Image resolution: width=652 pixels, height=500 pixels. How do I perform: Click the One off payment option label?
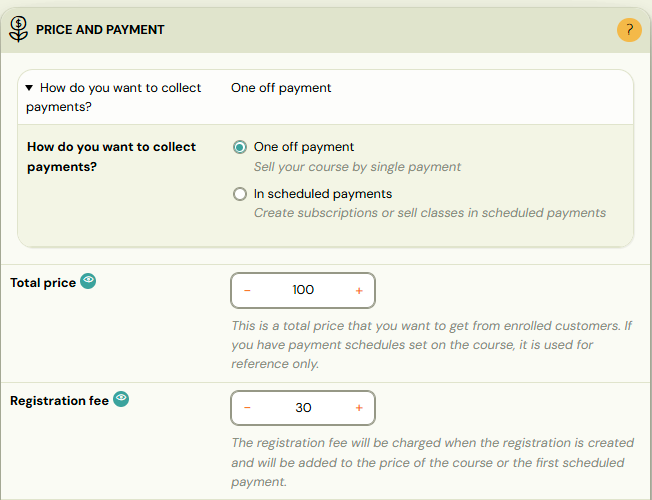304,147
